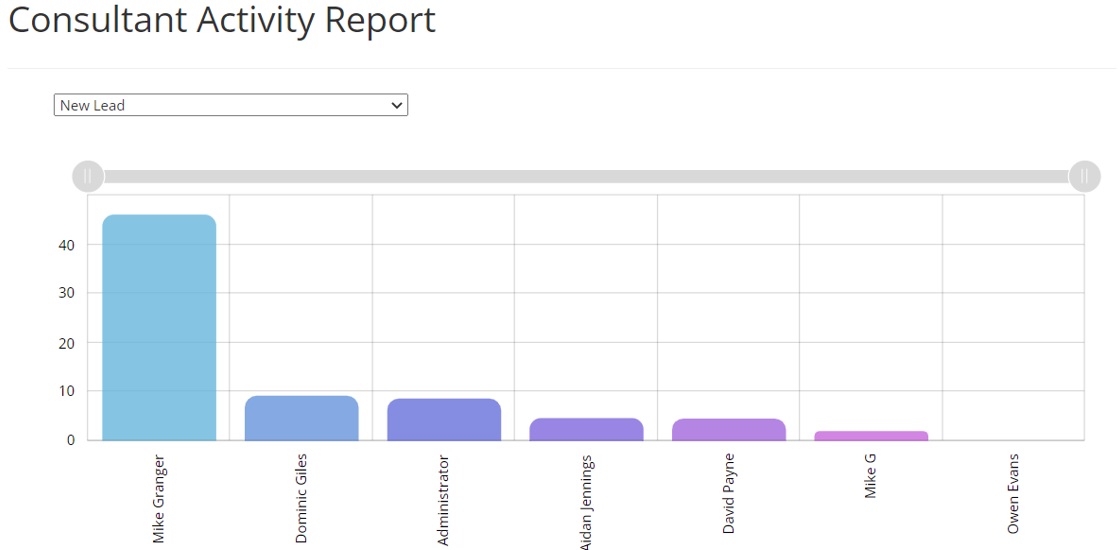Click the middle of the gray range slider track
The image size is (1118, 550).
(x=586, y=177)
